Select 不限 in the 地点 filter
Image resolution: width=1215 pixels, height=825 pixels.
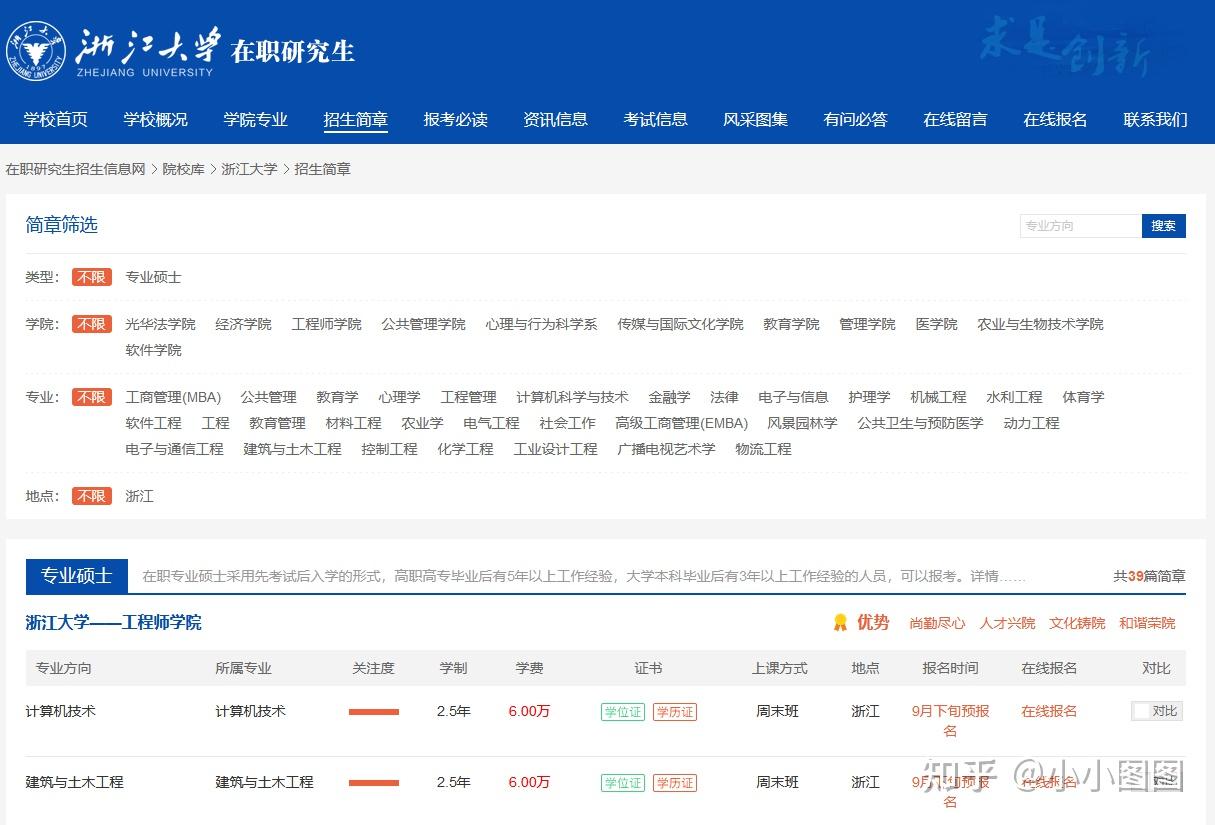(x=92, y=496)
